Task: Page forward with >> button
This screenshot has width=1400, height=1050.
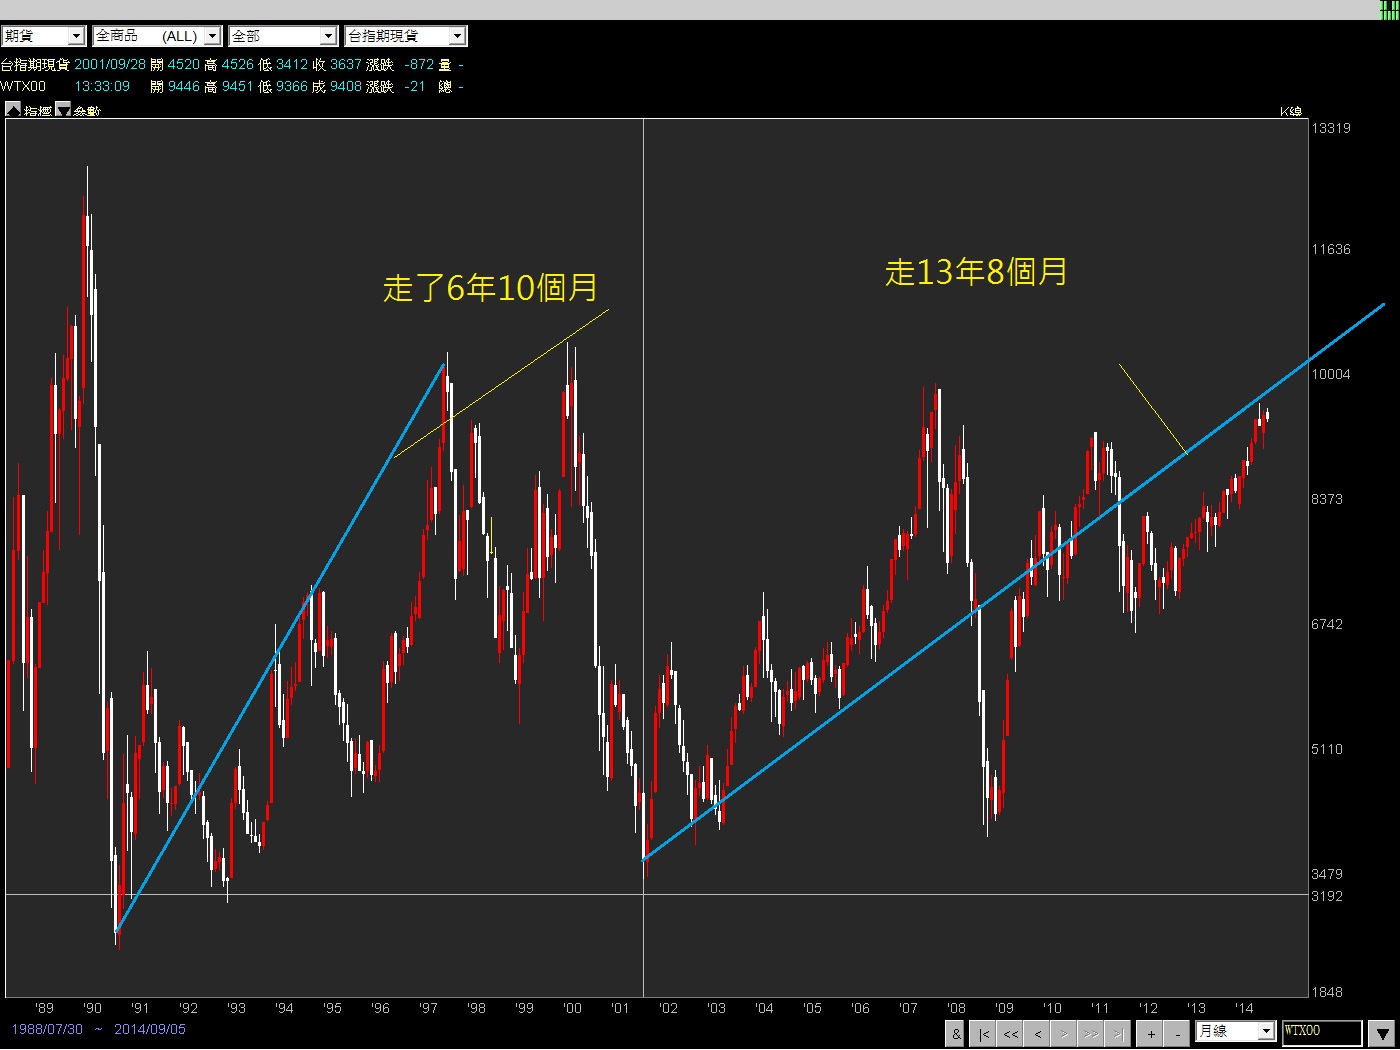Action: (x=1091, y=1034)
